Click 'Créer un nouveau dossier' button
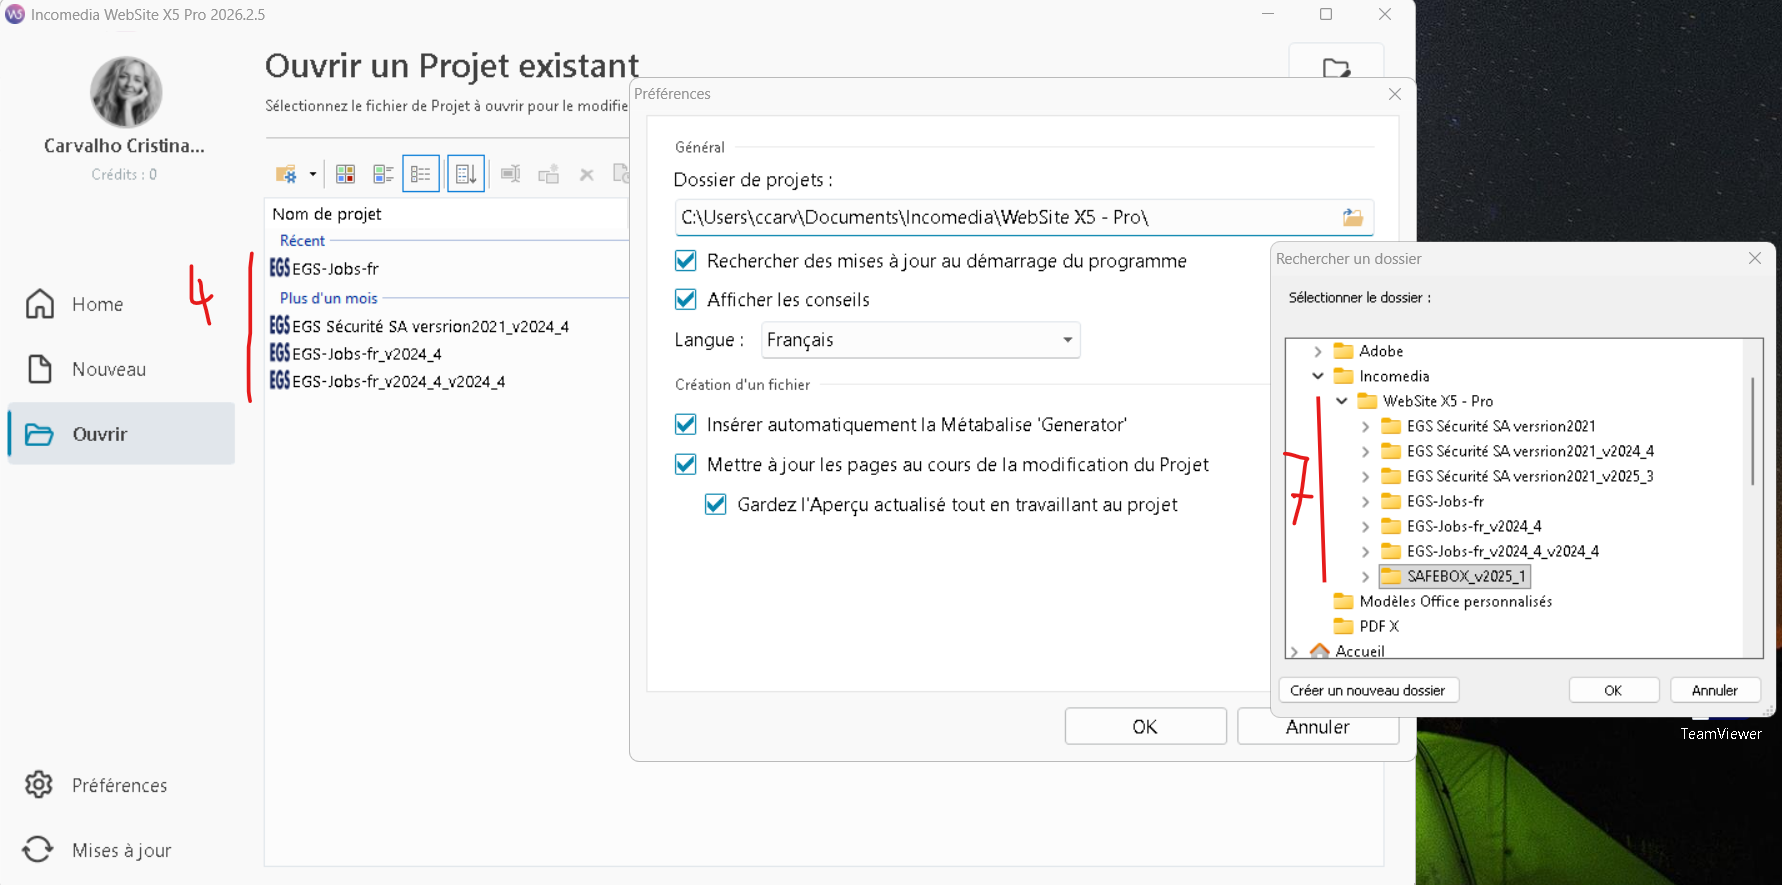1782x885 pixels. click(1368, 690)
